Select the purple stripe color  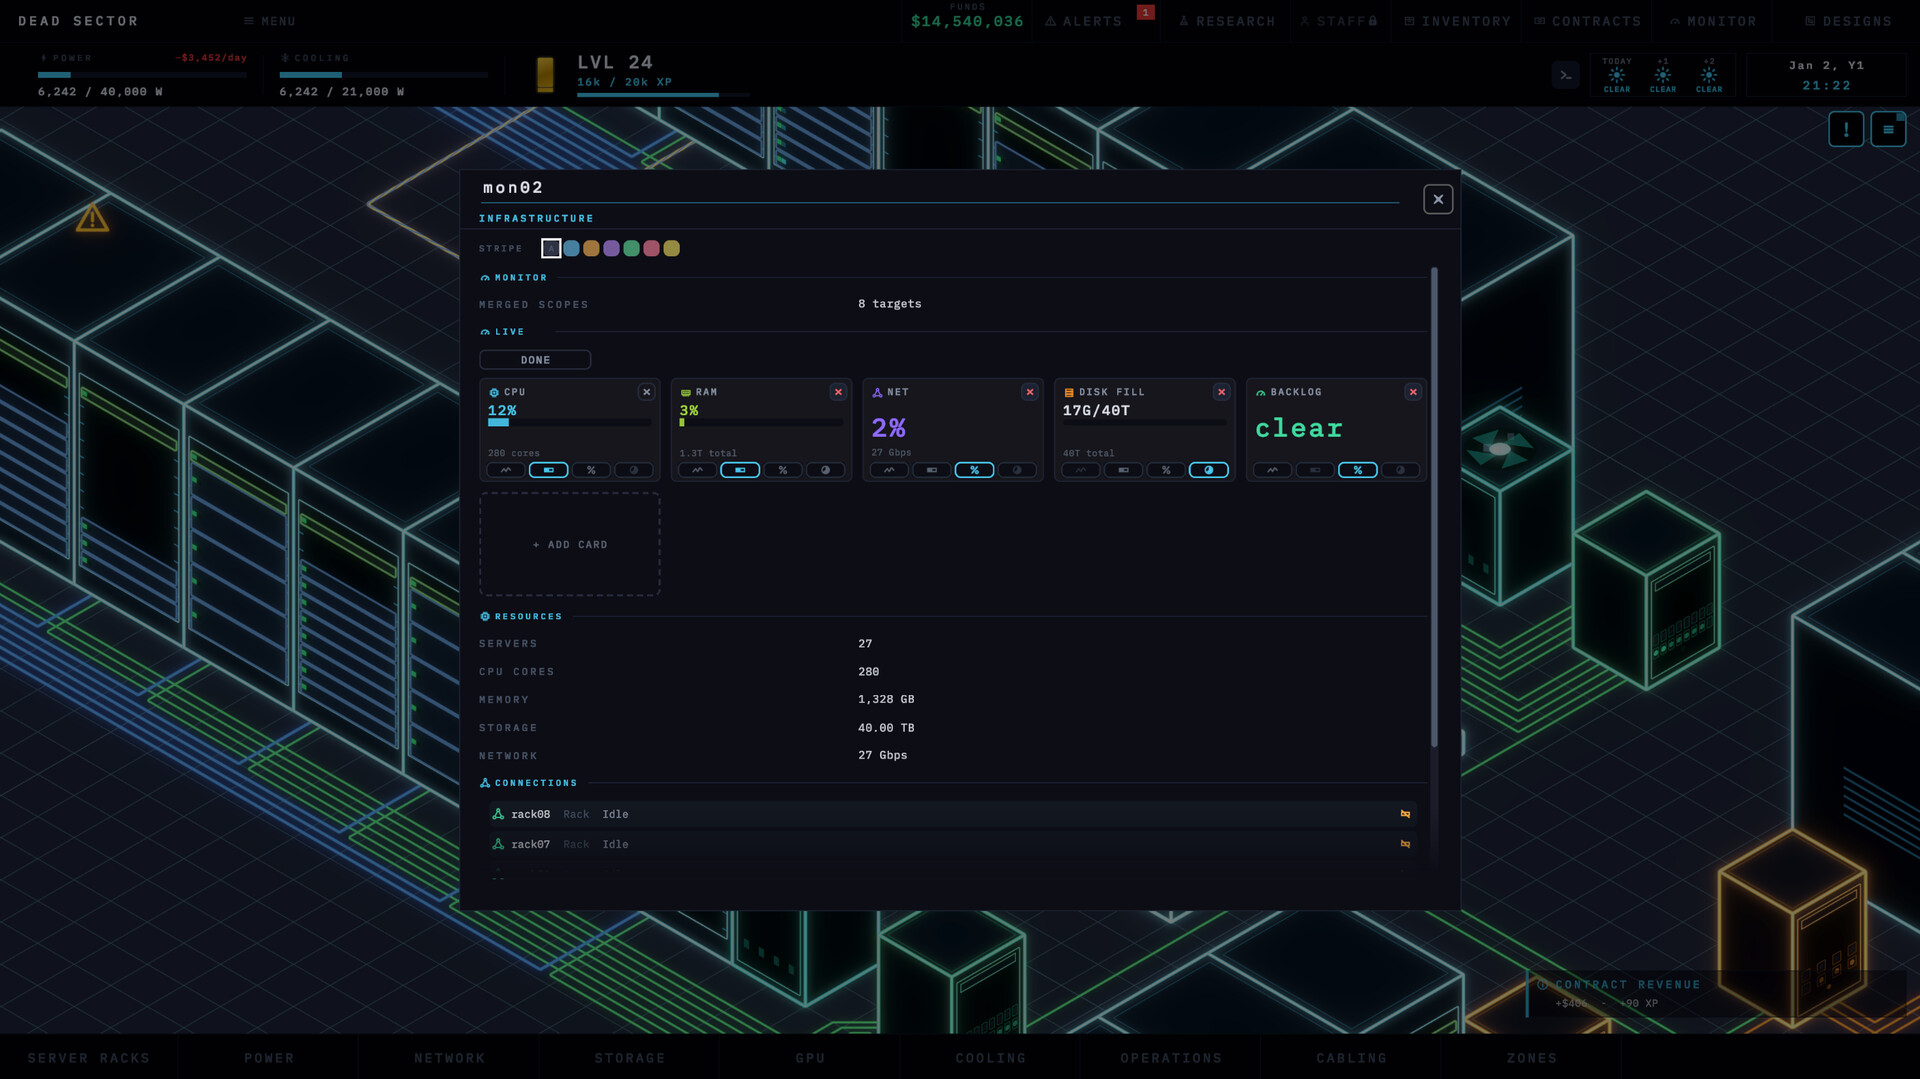[x=611, y=248]
